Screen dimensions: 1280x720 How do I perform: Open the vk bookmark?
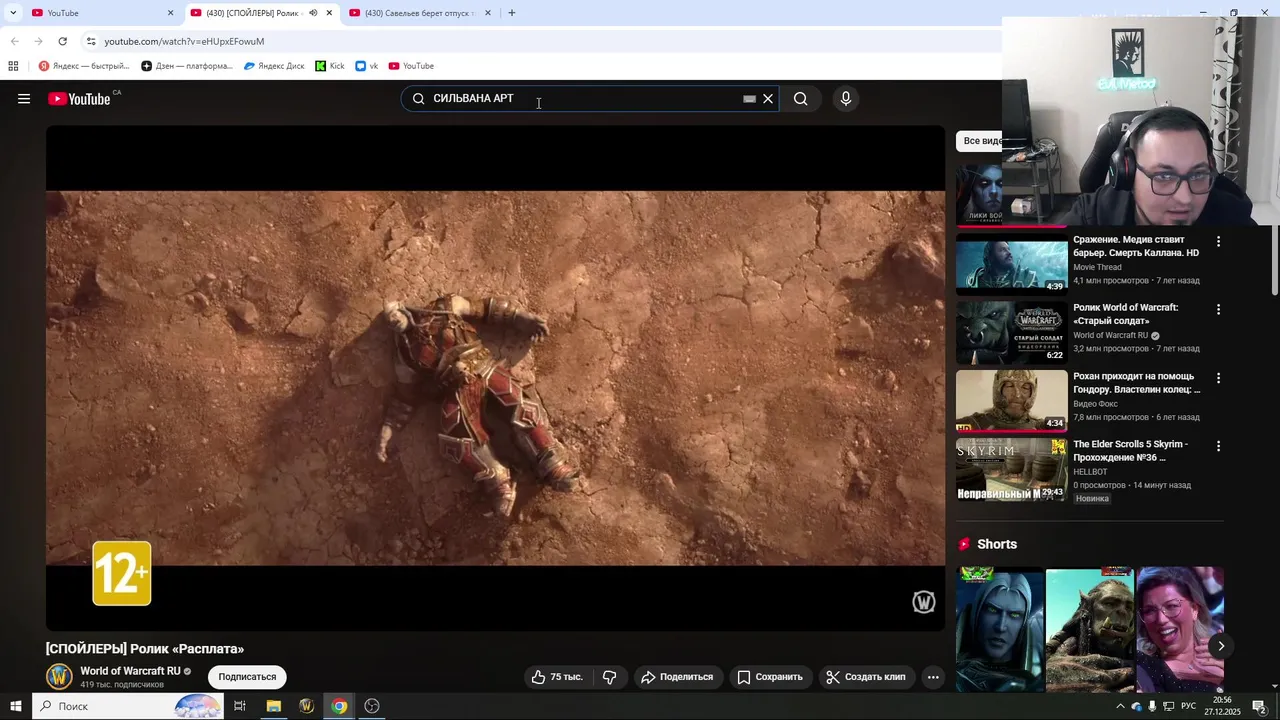pos(367,66)
